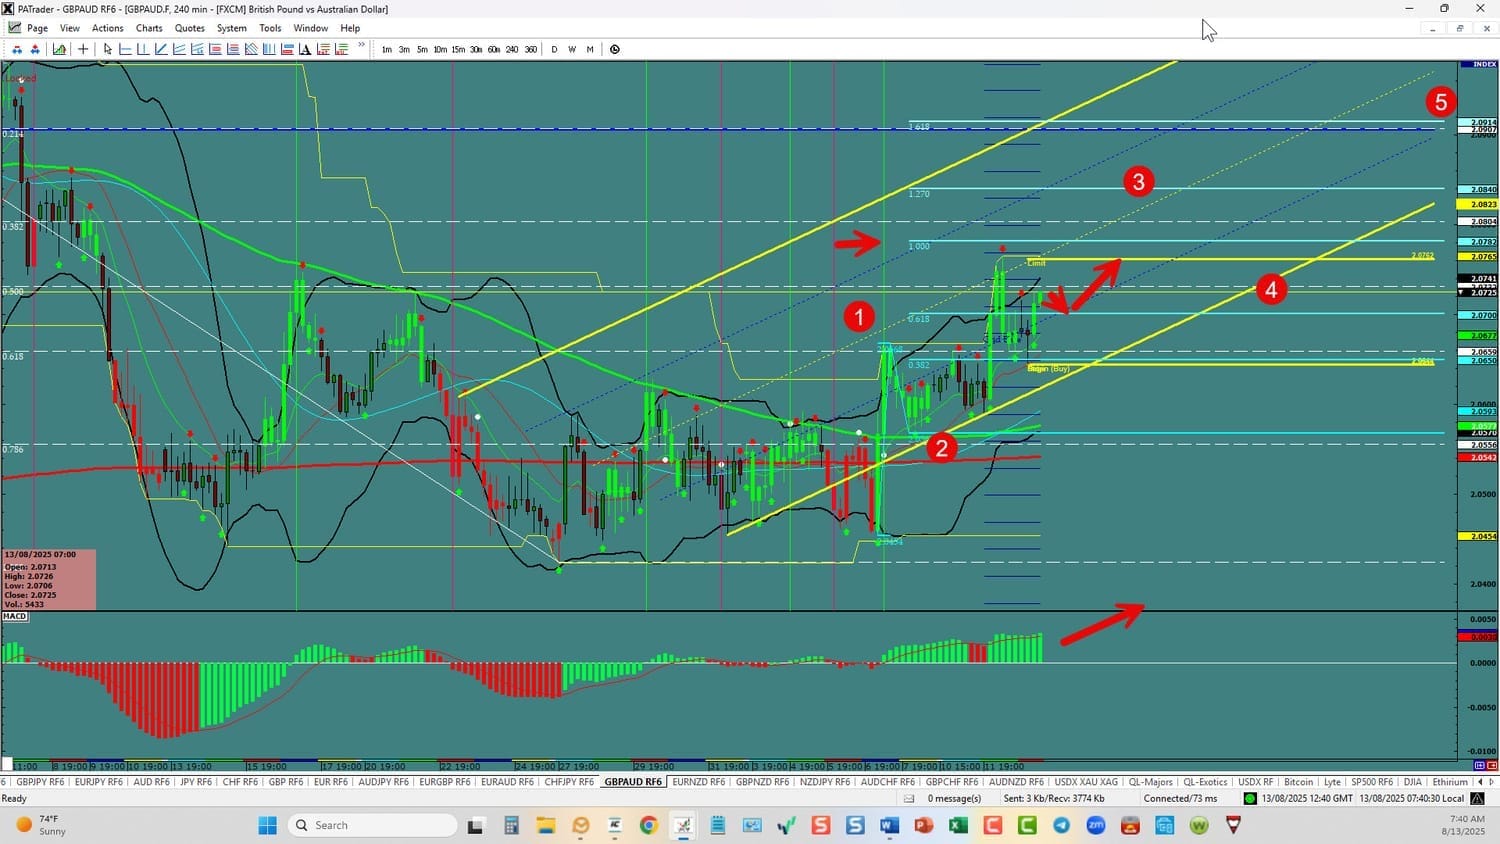Switch chart to Weekly (W) timeframe

[572, 49]
